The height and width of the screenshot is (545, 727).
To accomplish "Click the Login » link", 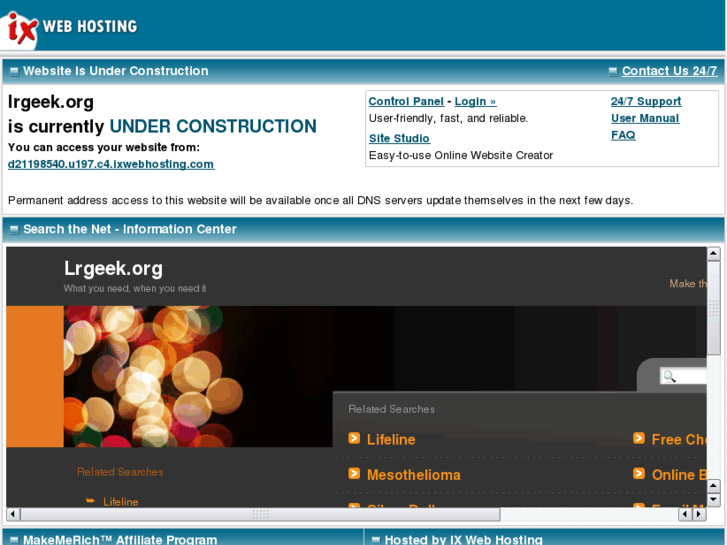I will pyautogui.click(x=475, y=101).
